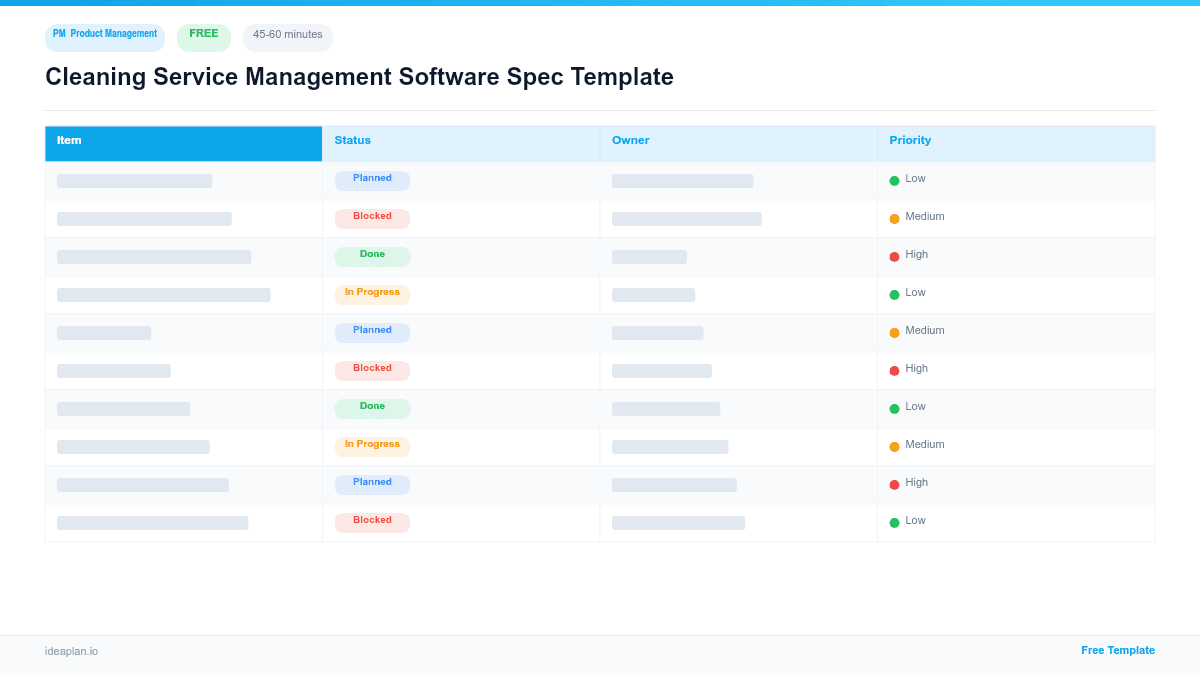The image size is (1200, 675).
Task: Select the Blocked status badge in second row
Action: (x=371, y=217)
